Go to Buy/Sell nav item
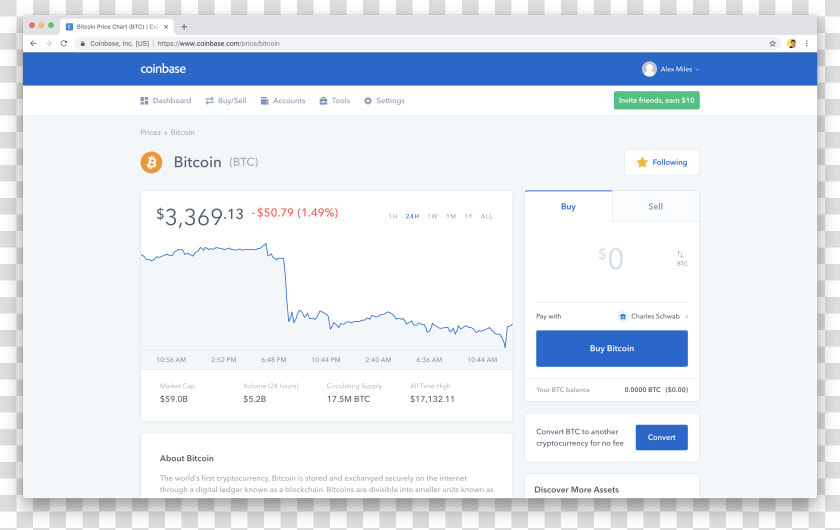The height and width of the screenshot is (530, 840). pyautogui.click(x=226, y=101)
